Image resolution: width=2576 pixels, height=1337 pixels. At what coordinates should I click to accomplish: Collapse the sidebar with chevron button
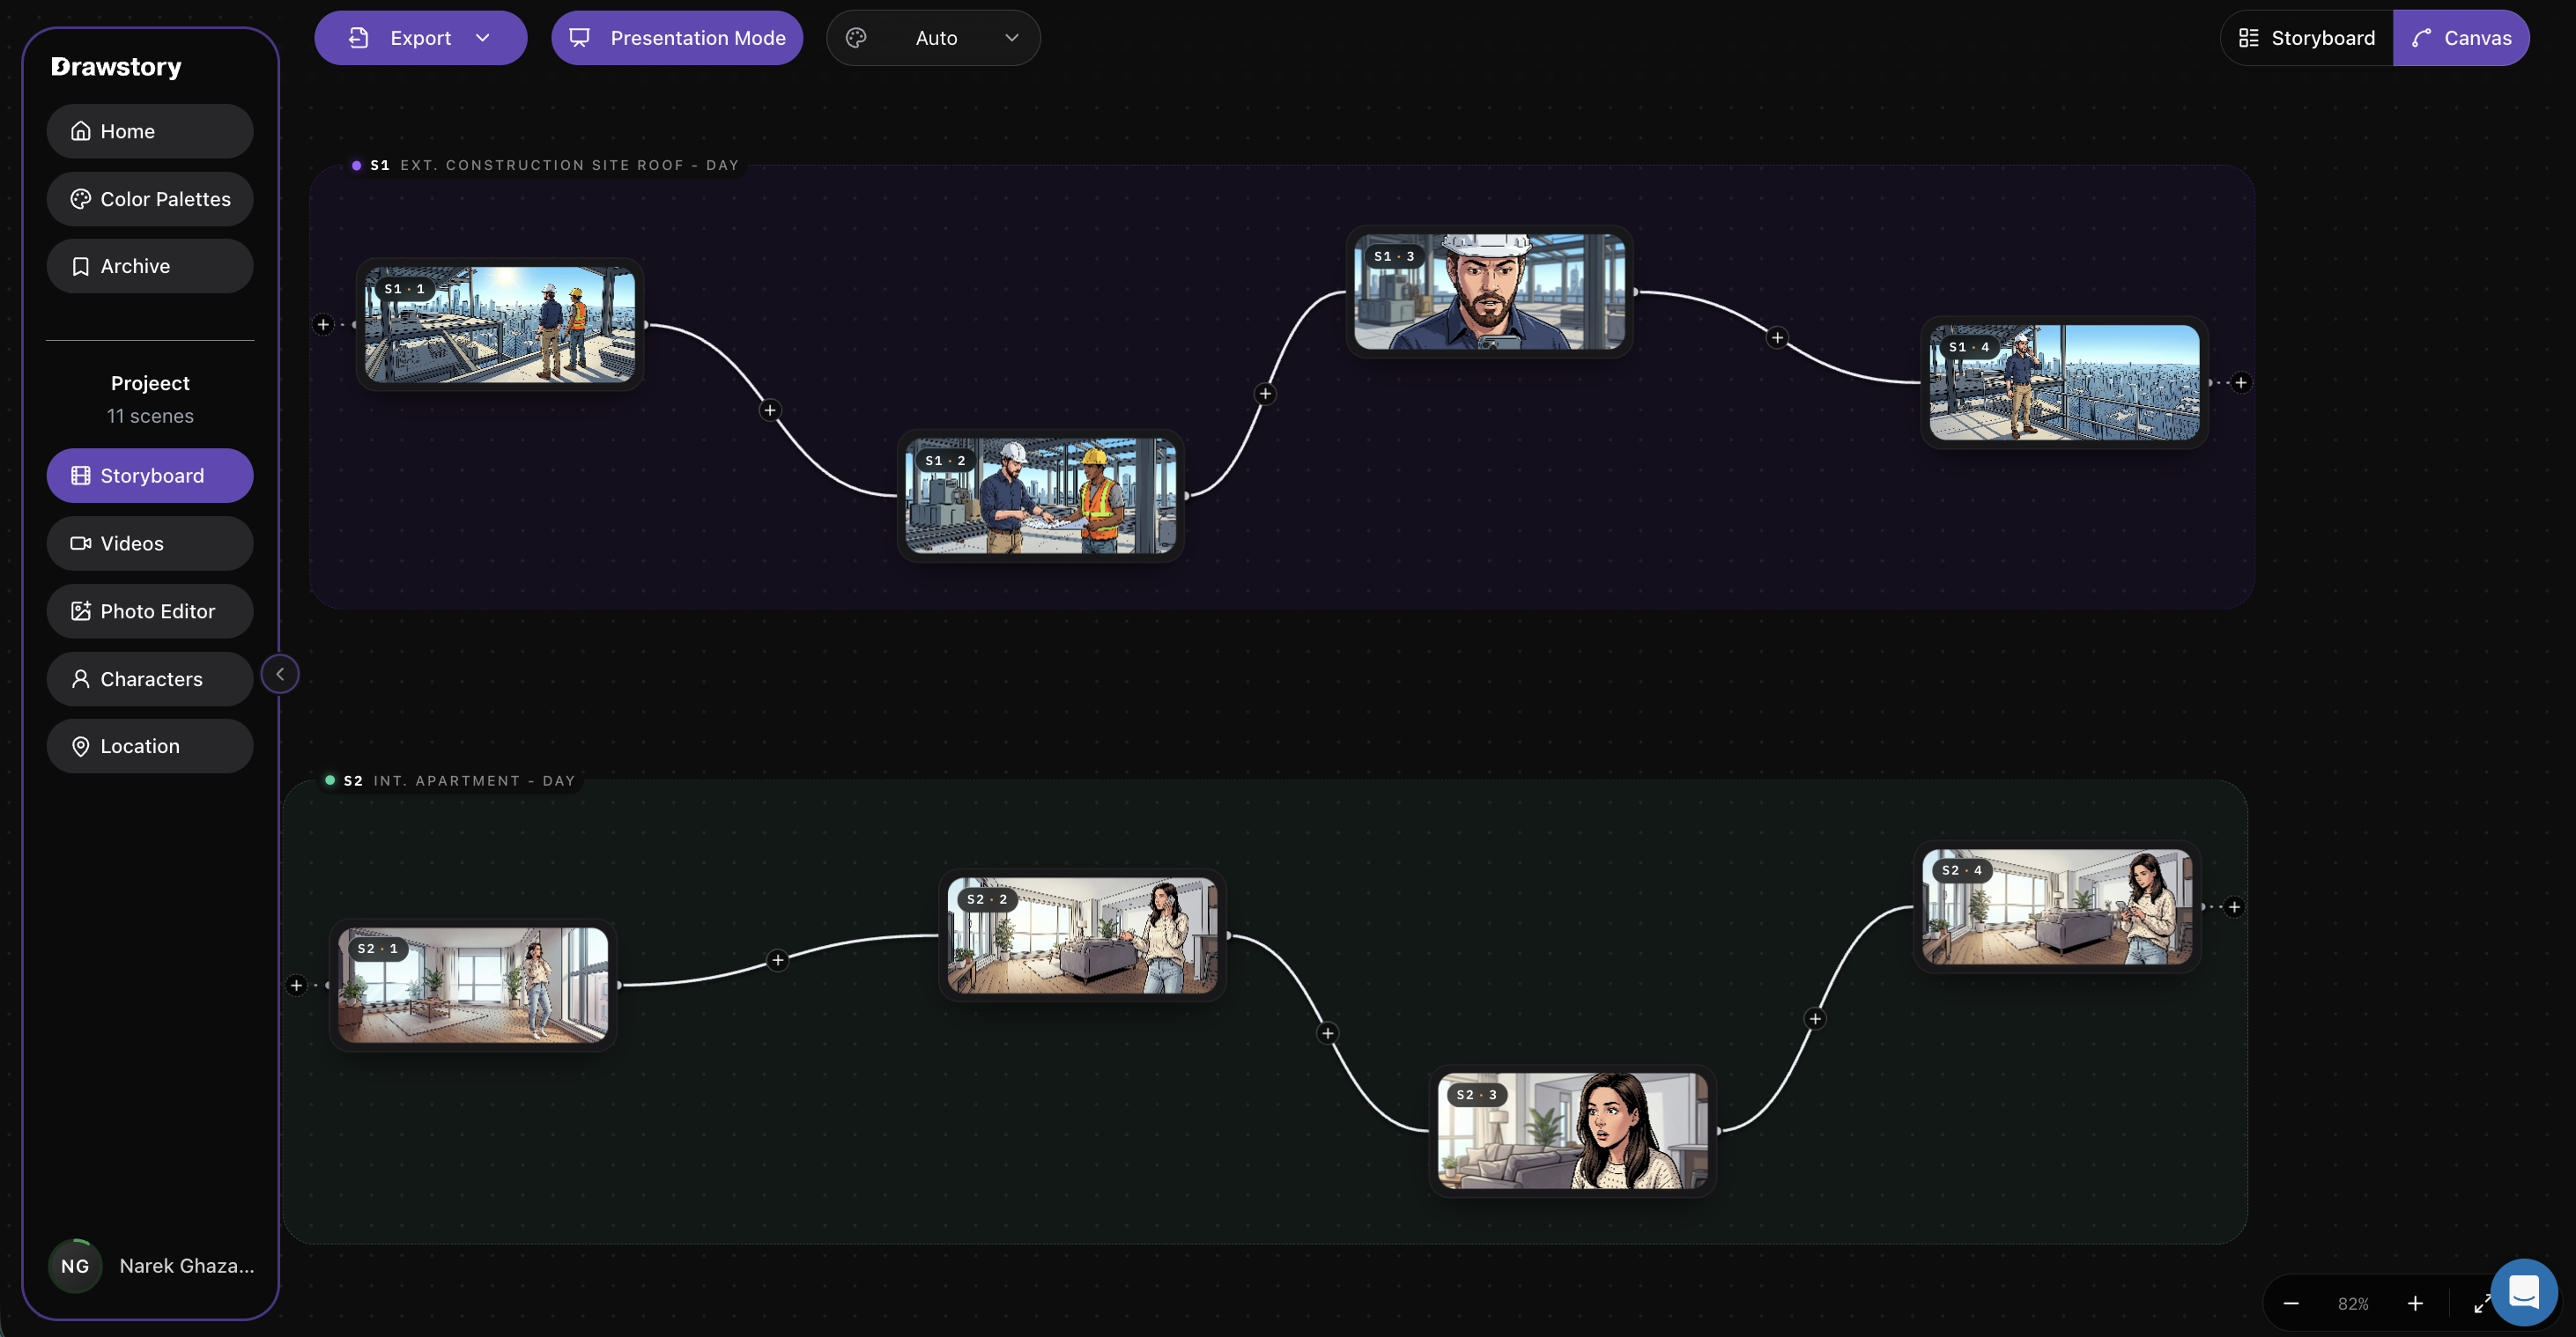(x=280, y=674)
